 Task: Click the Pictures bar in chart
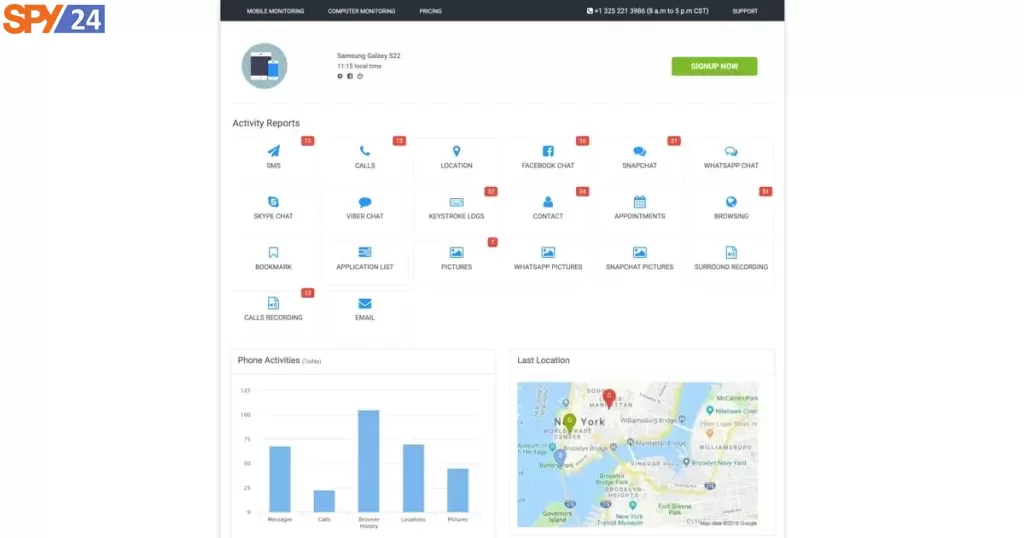point(458,490)
